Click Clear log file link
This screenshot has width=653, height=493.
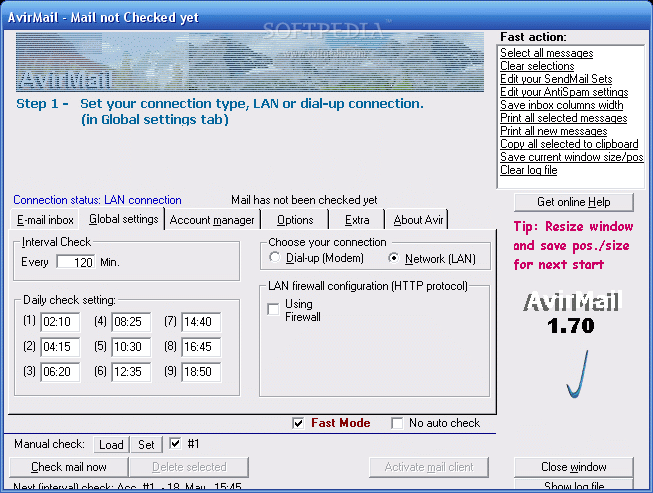pos(528,170)
